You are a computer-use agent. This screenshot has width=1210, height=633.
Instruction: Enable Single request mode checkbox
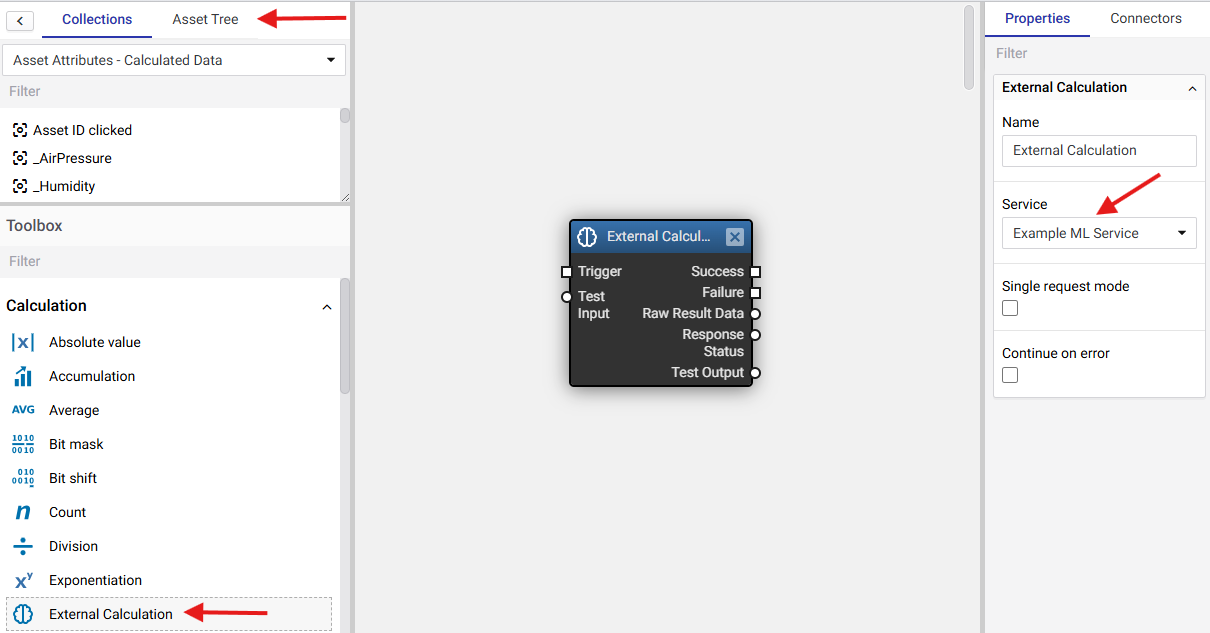point(1010,308)
